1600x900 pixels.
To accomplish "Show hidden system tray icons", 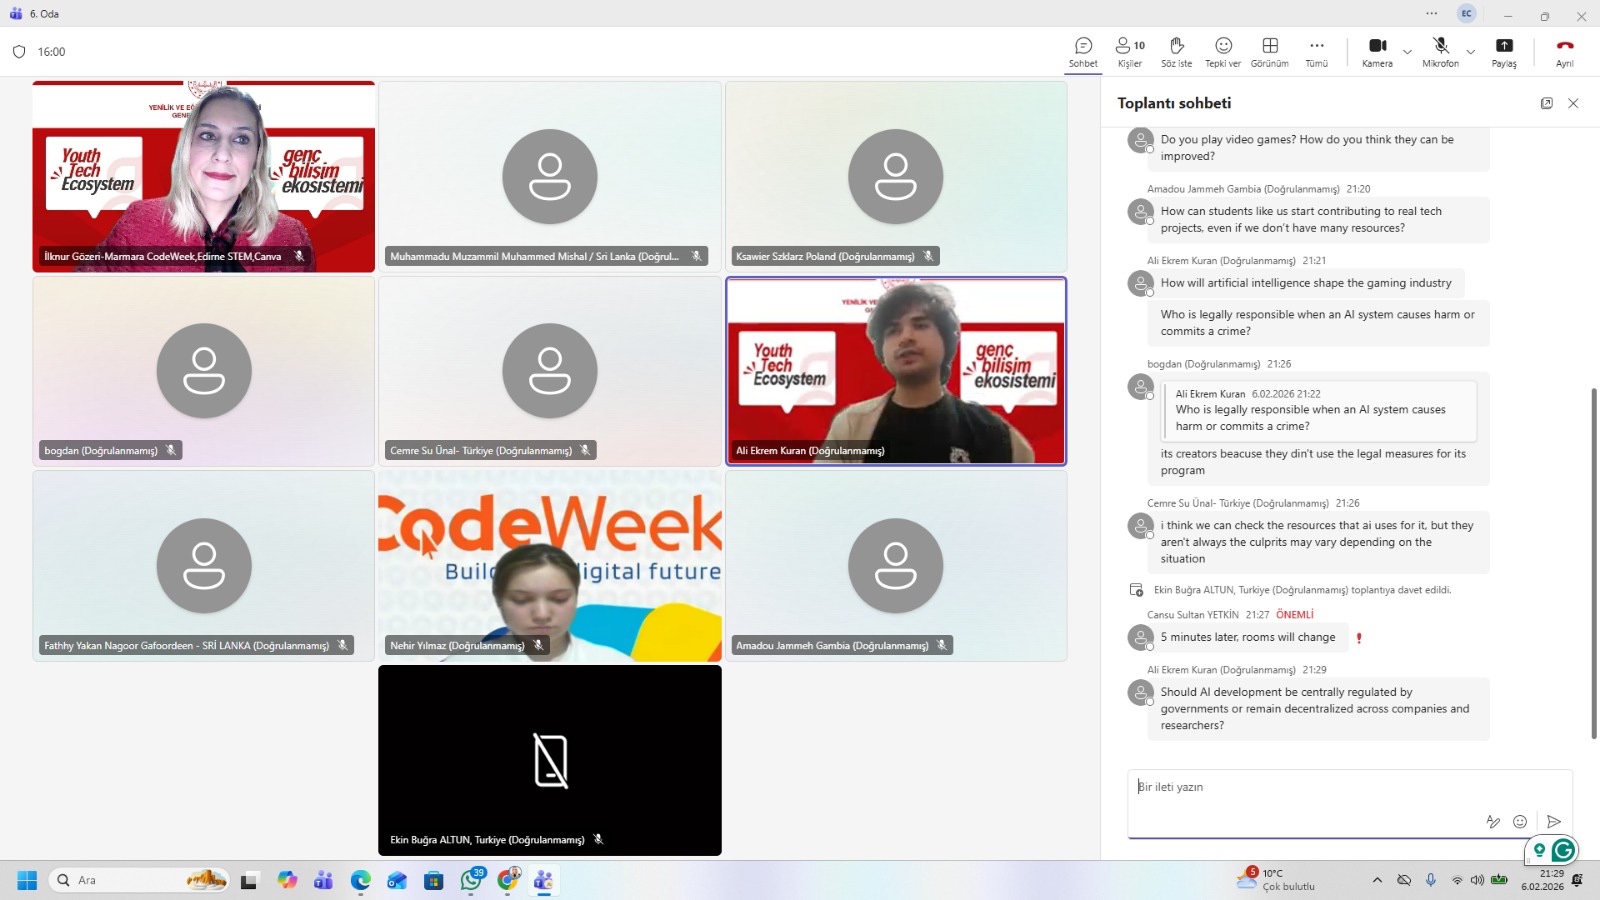I will 1377,880.
